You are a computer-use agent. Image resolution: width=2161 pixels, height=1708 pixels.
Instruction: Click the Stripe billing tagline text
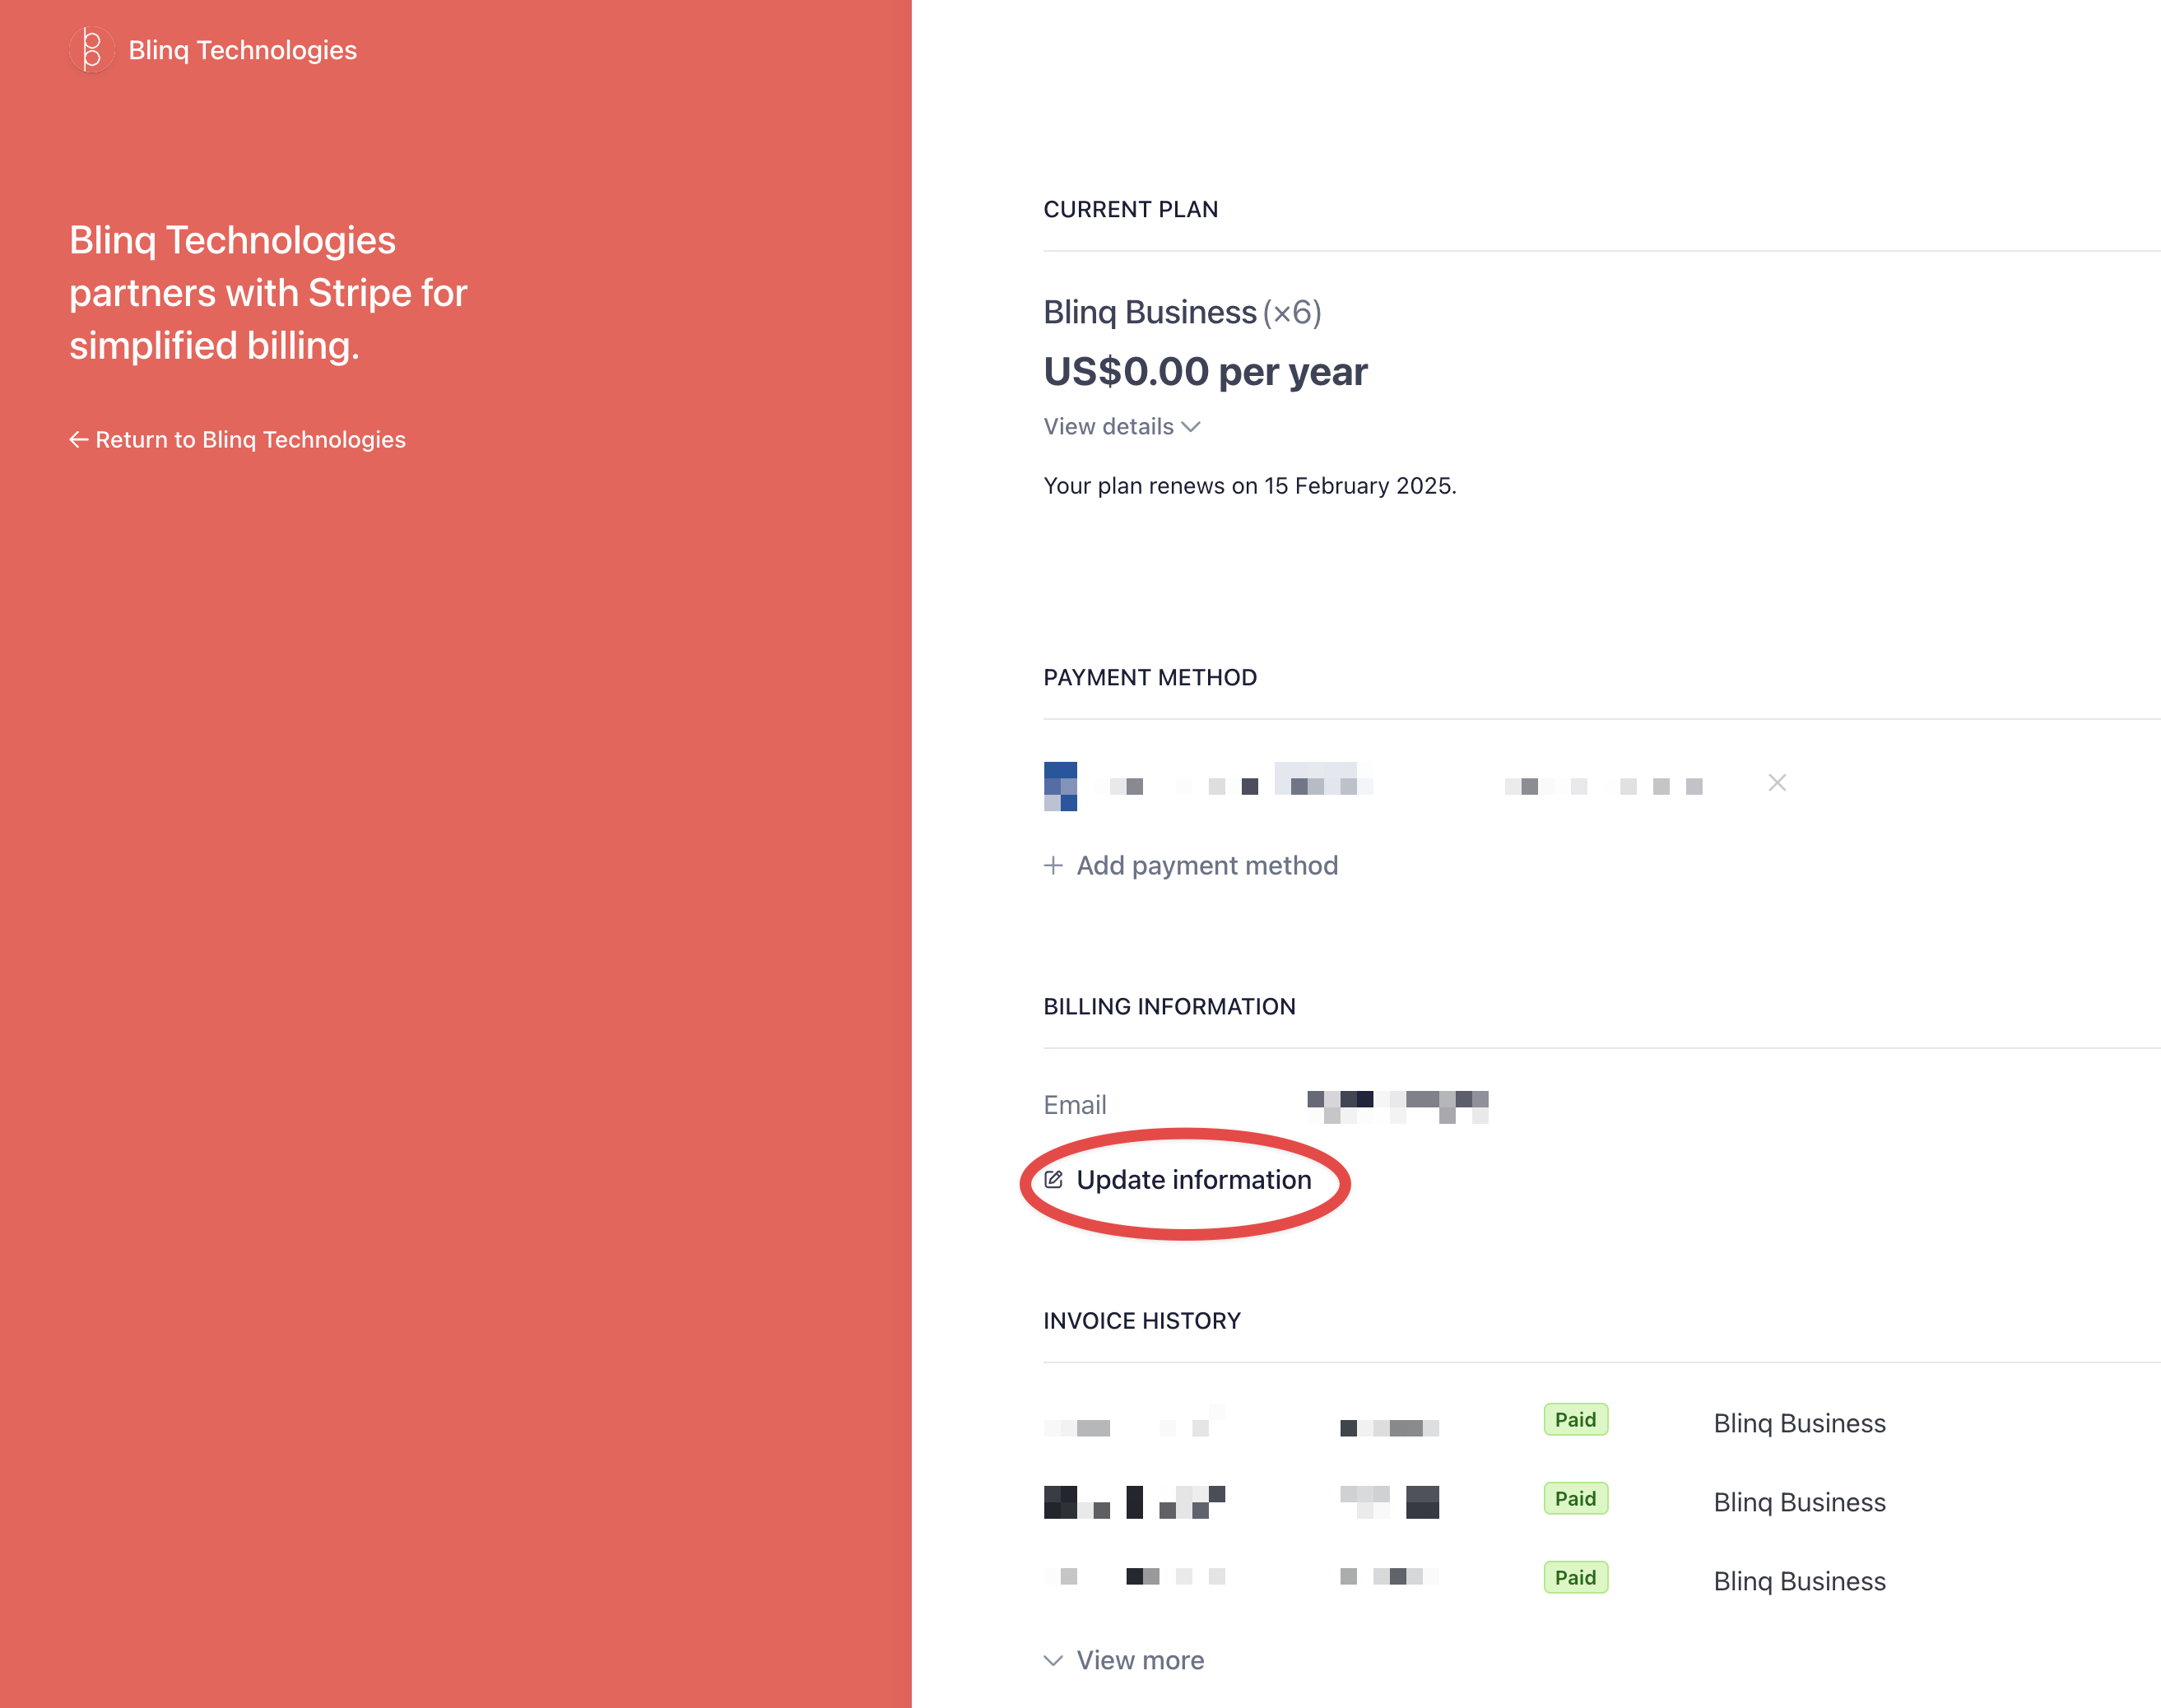[x=268, y=293]
